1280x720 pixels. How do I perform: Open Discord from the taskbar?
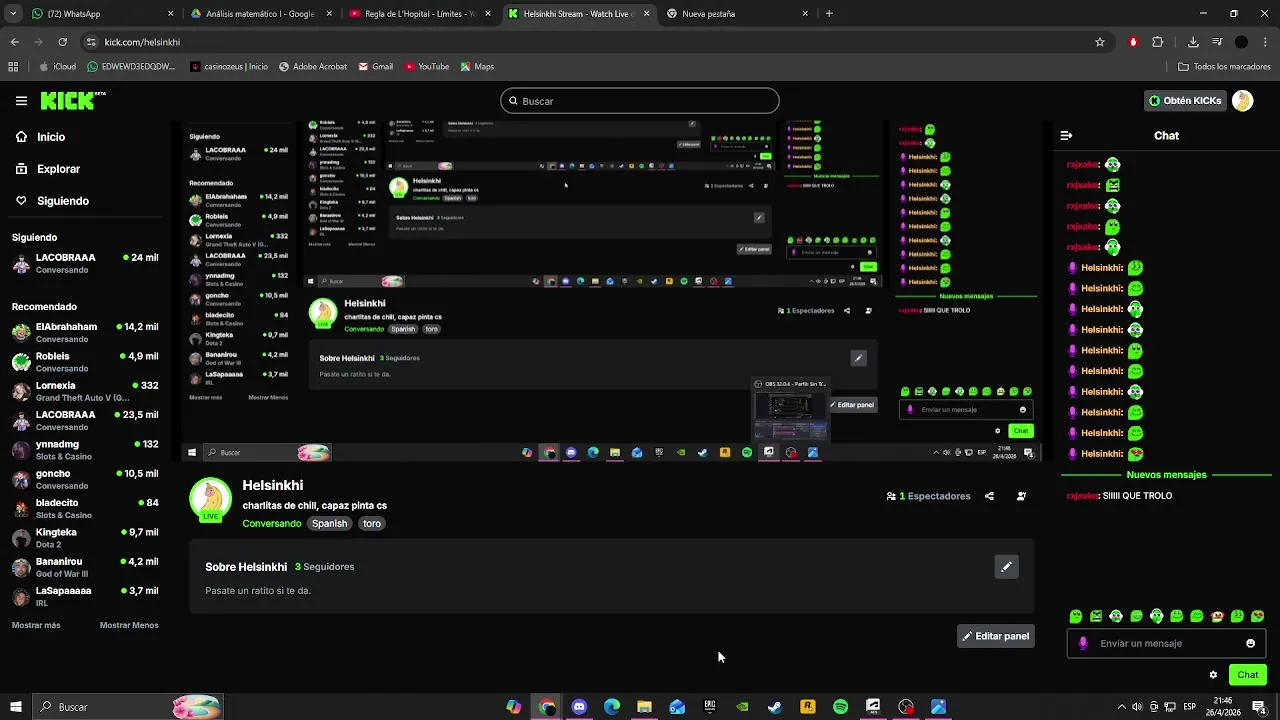pos(579,707)
